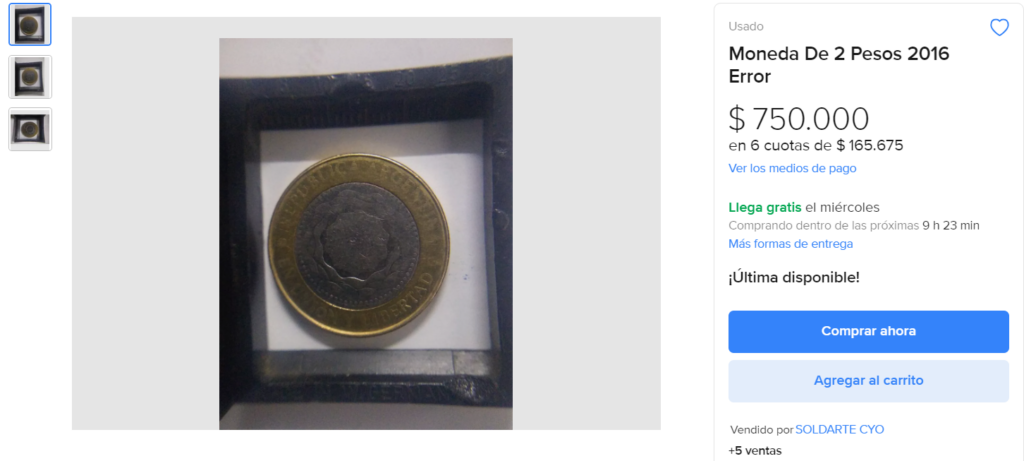
Task: Click the ¡Última disponible! notice
Action: click(x=794, y=278)
